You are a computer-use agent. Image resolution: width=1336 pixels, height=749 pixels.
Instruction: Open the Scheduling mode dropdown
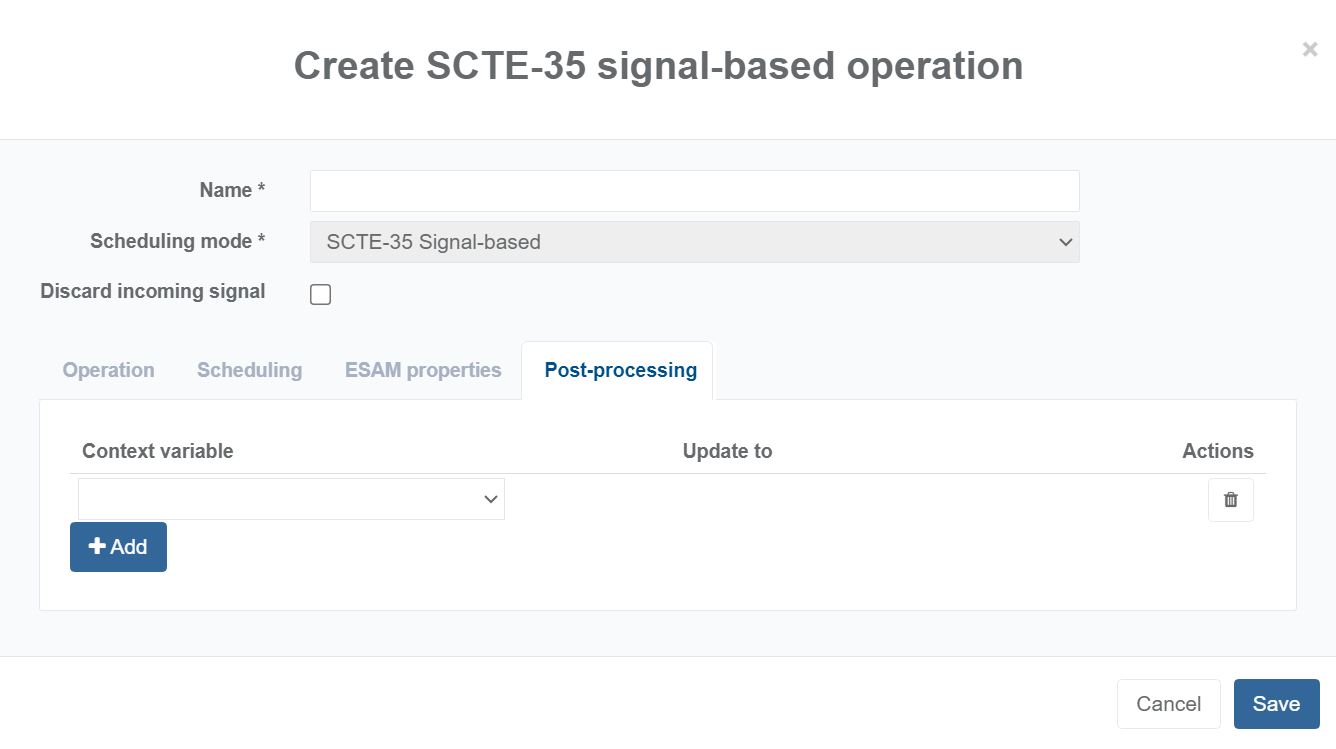tap(694, 242)
